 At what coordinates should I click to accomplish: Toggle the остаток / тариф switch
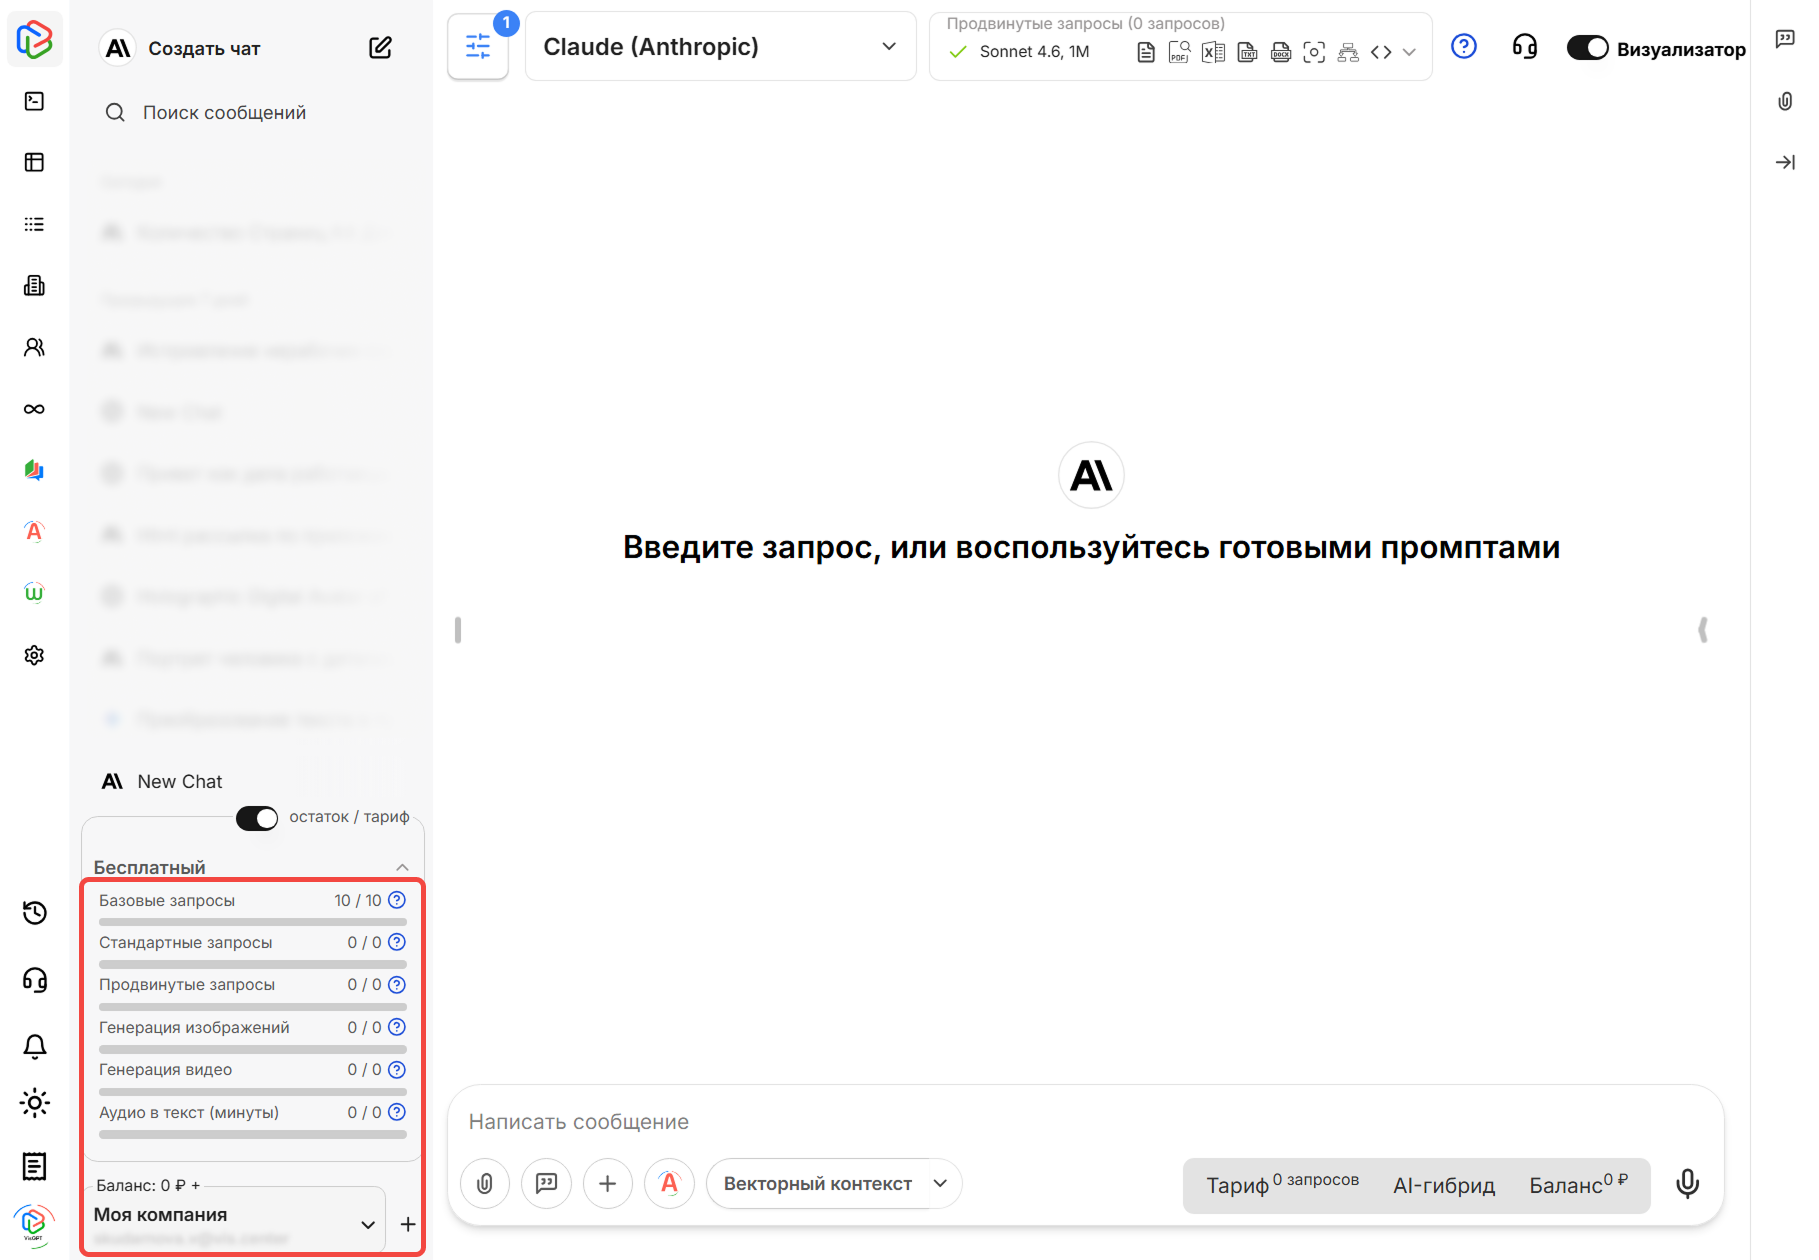pyautogui.click(x=257, y=818)
